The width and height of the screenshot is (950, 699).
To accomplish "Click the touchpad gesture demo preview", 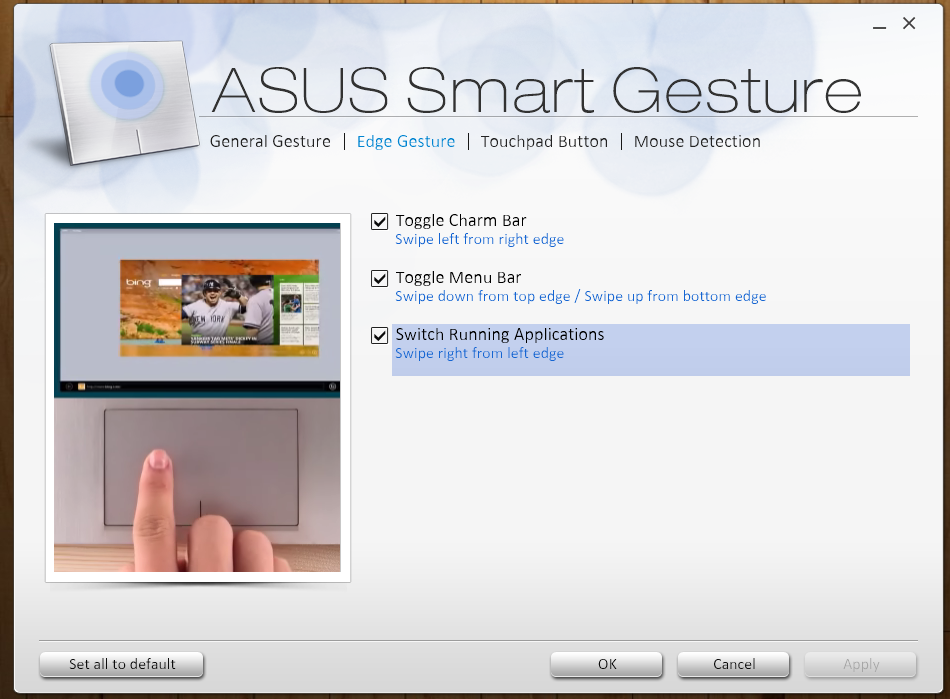I will pyautogui.click(x=198, y=397).
